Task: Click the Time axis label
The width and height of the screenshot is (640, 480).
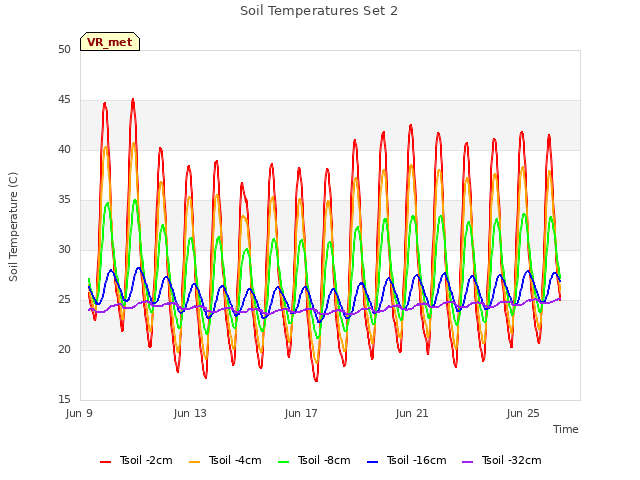Action: 566,429
